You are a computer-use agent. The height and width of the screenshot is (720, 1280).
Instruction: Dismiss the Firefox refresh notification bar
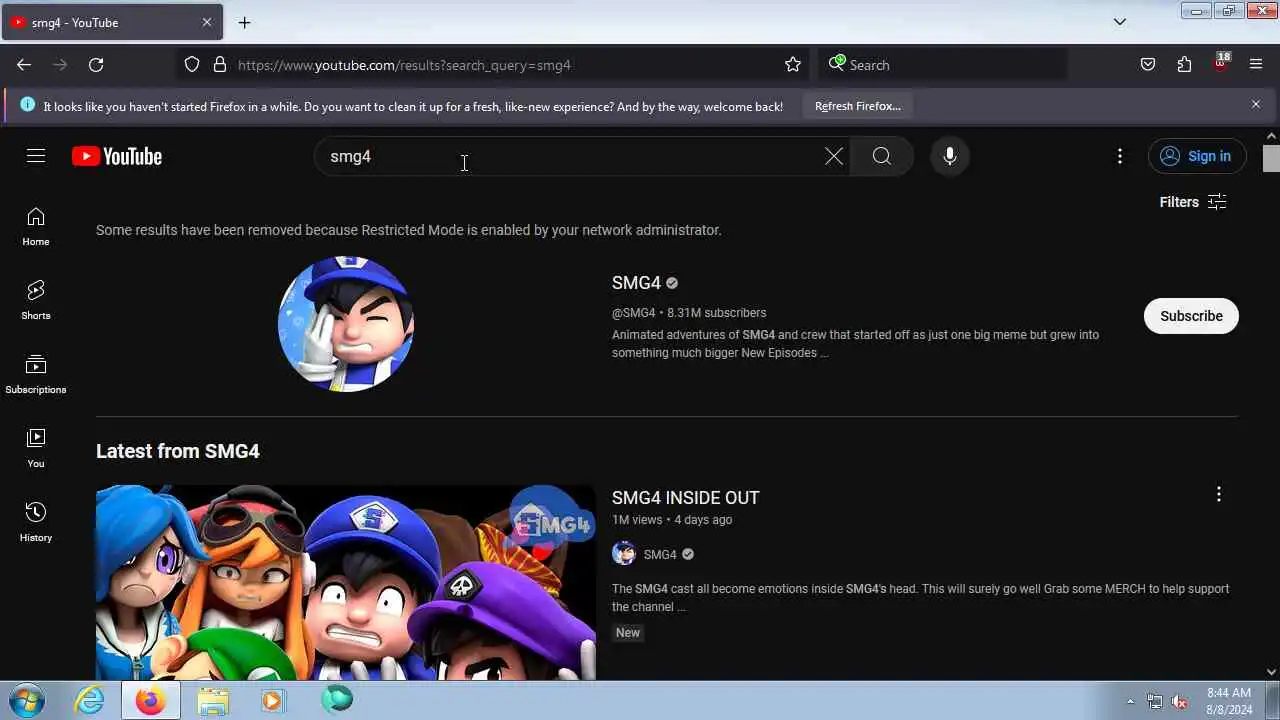[x=1256, y=104]
